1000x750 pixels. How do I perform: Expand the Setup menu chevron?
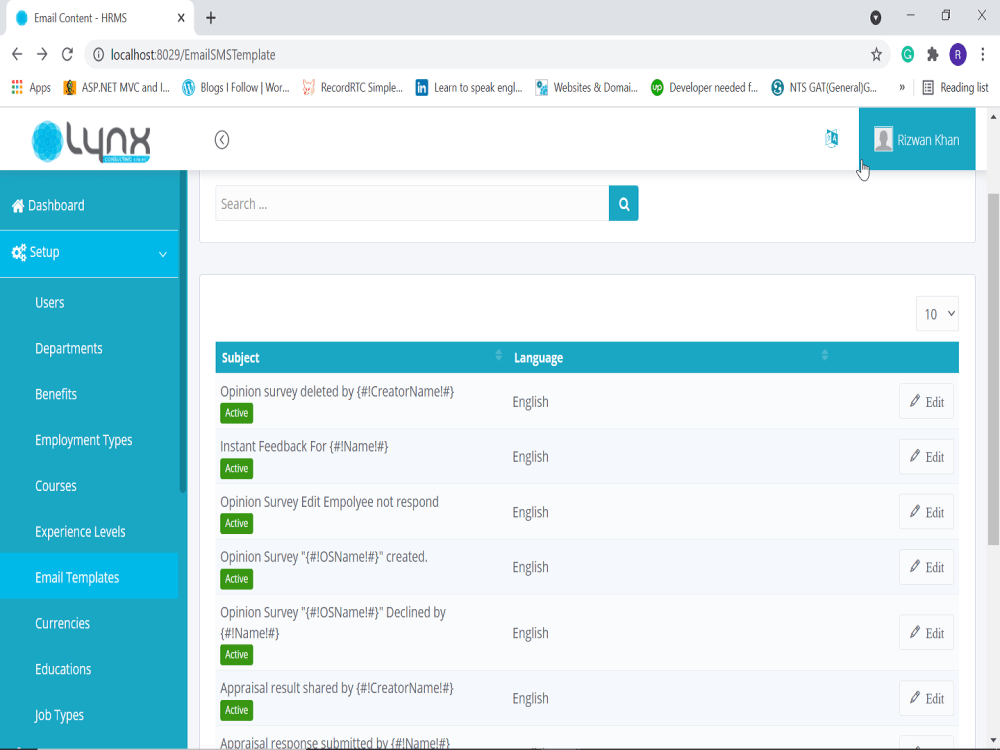click(163, 254)
